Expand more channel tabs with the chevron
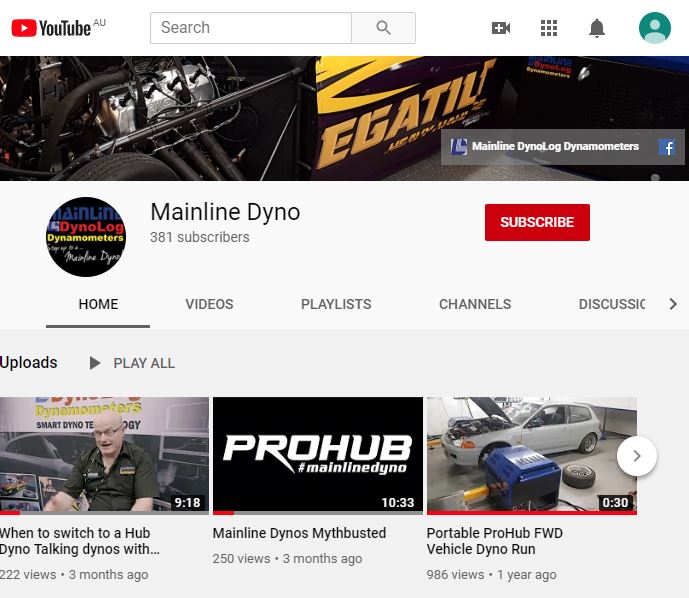 (x=673, y=304)
